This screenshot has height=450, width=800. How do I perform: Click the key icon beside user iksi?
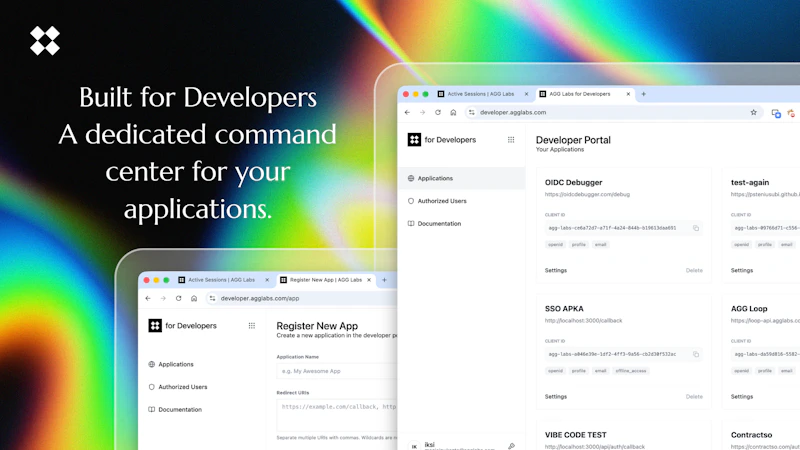click(x=511, y=446)
